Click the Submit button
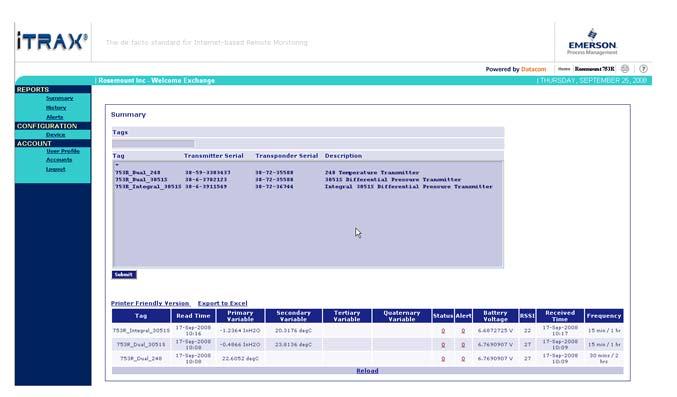Screen dimensions: 677x397 [x=124, y=275]
